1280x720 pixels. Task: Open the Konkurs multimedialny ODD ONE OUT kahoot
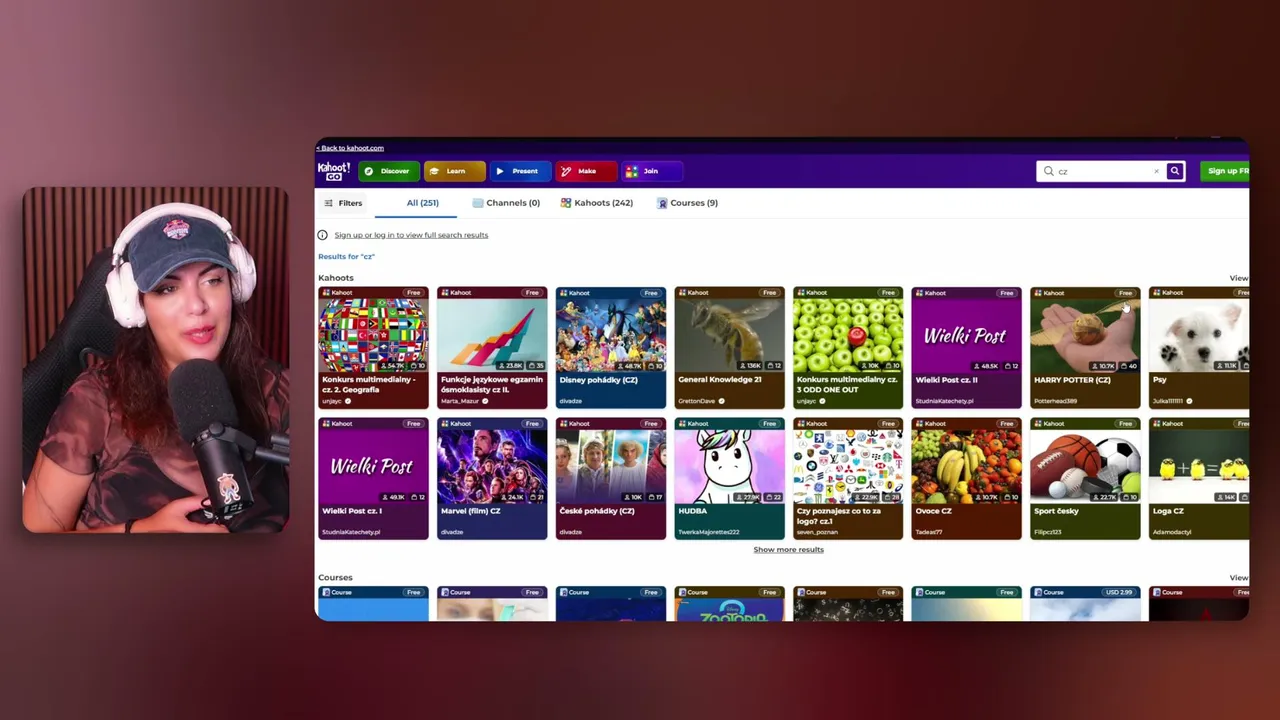(848, 348)
